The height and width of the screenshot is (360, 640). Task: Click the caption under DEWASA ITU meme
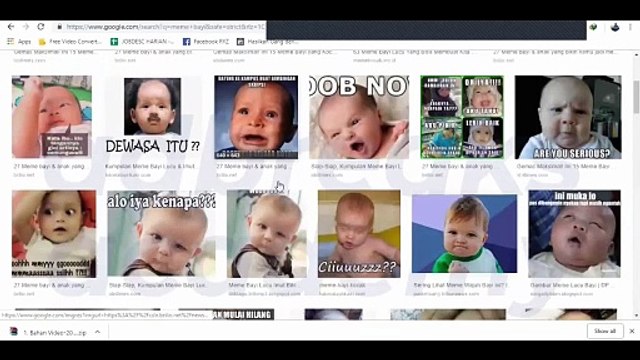[151, 167]
